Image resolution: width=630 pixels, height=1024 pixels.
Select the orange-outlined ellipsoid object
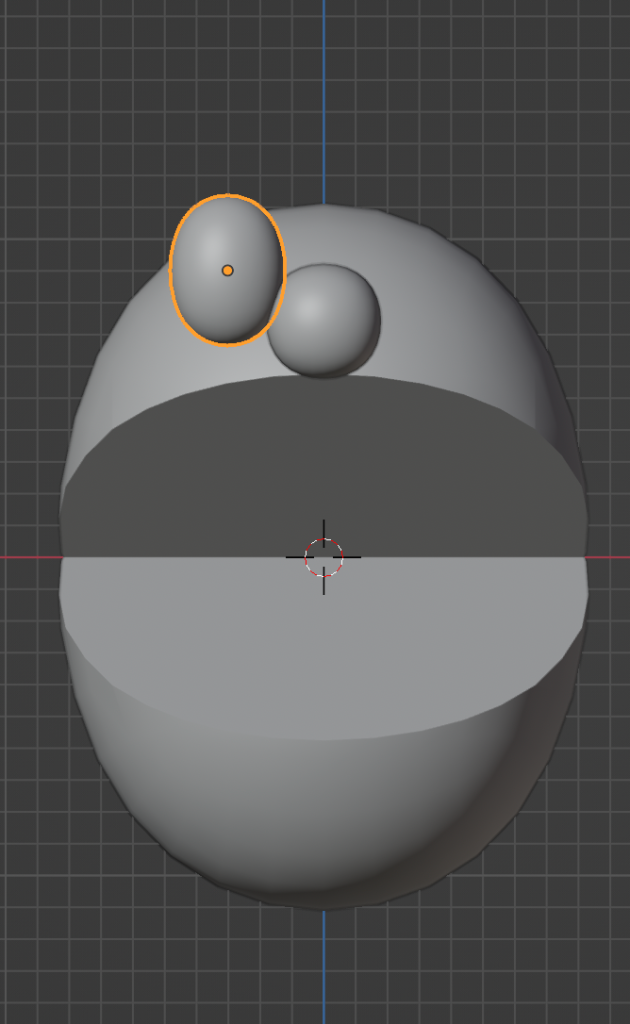coord(215,300)
